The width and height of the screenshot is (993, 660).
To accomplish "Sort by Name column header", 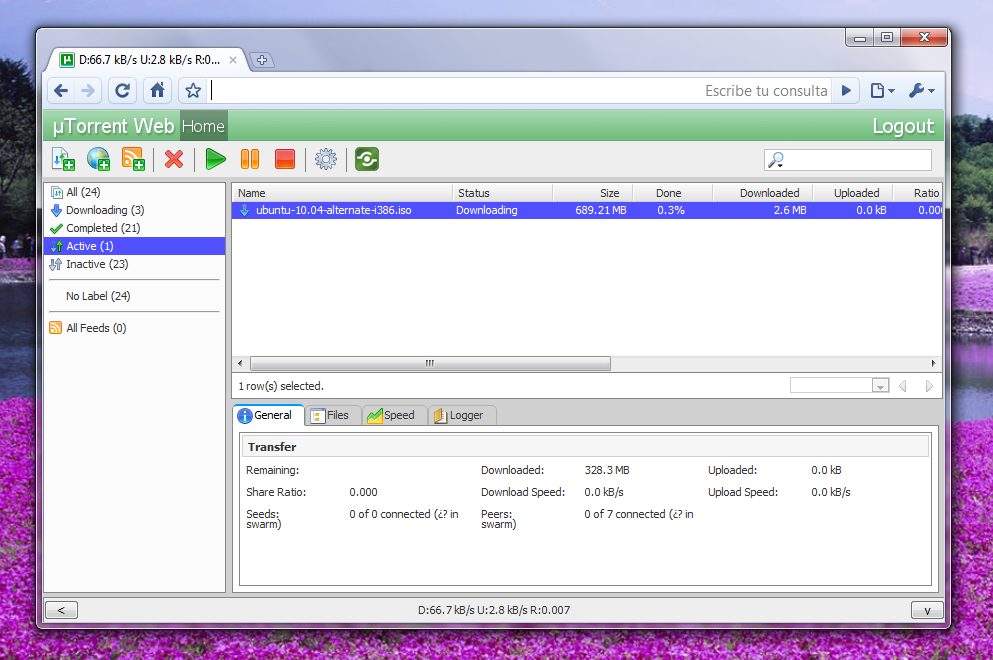I will (x=342, y=193).
